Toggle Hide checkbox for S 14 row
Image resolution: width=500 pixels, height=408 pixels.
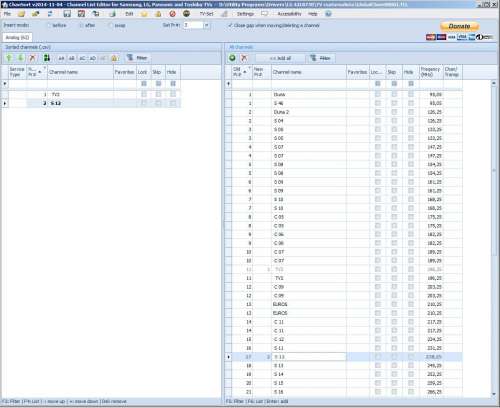(411, 374)
